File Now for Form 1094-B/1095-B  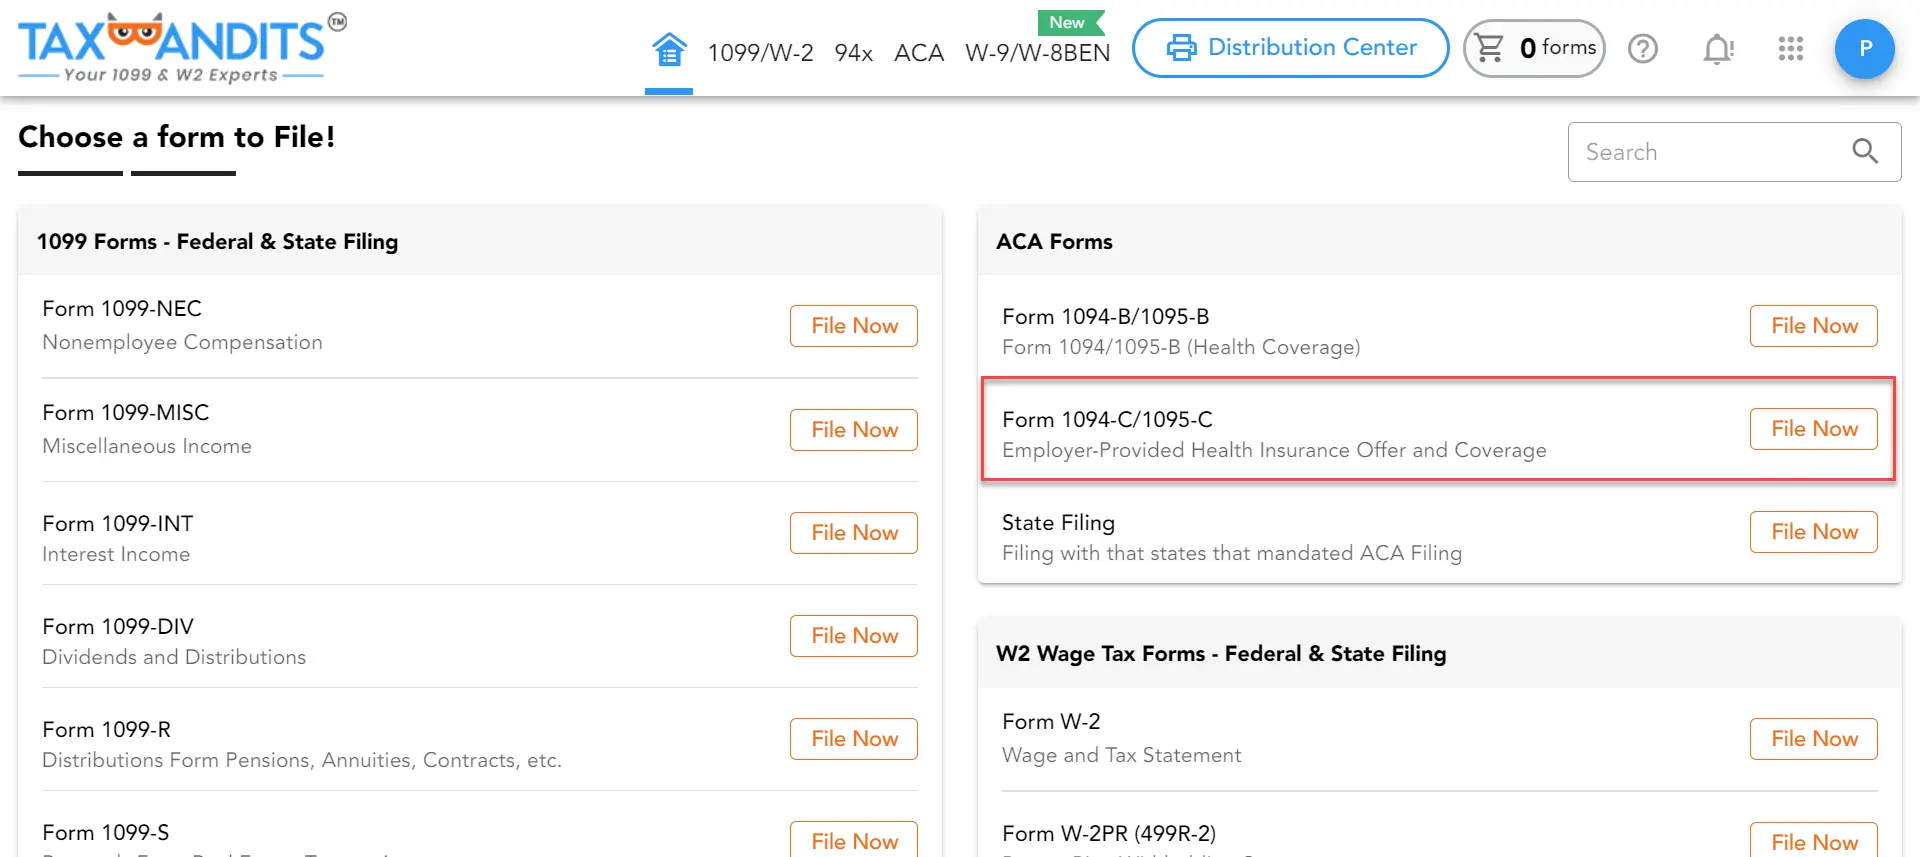[x=1814, y=326]
